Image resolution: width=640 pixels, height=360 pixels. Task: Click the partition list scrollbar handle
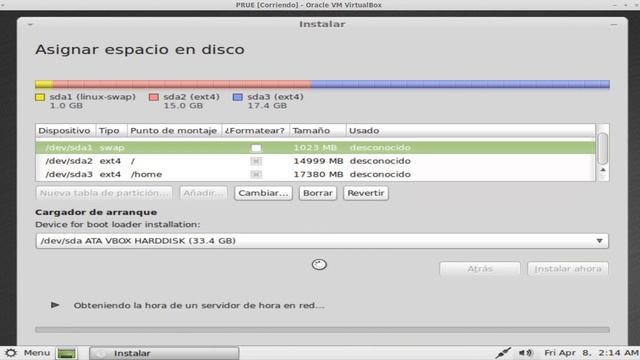pyautogui.click(x=602, y=149)
